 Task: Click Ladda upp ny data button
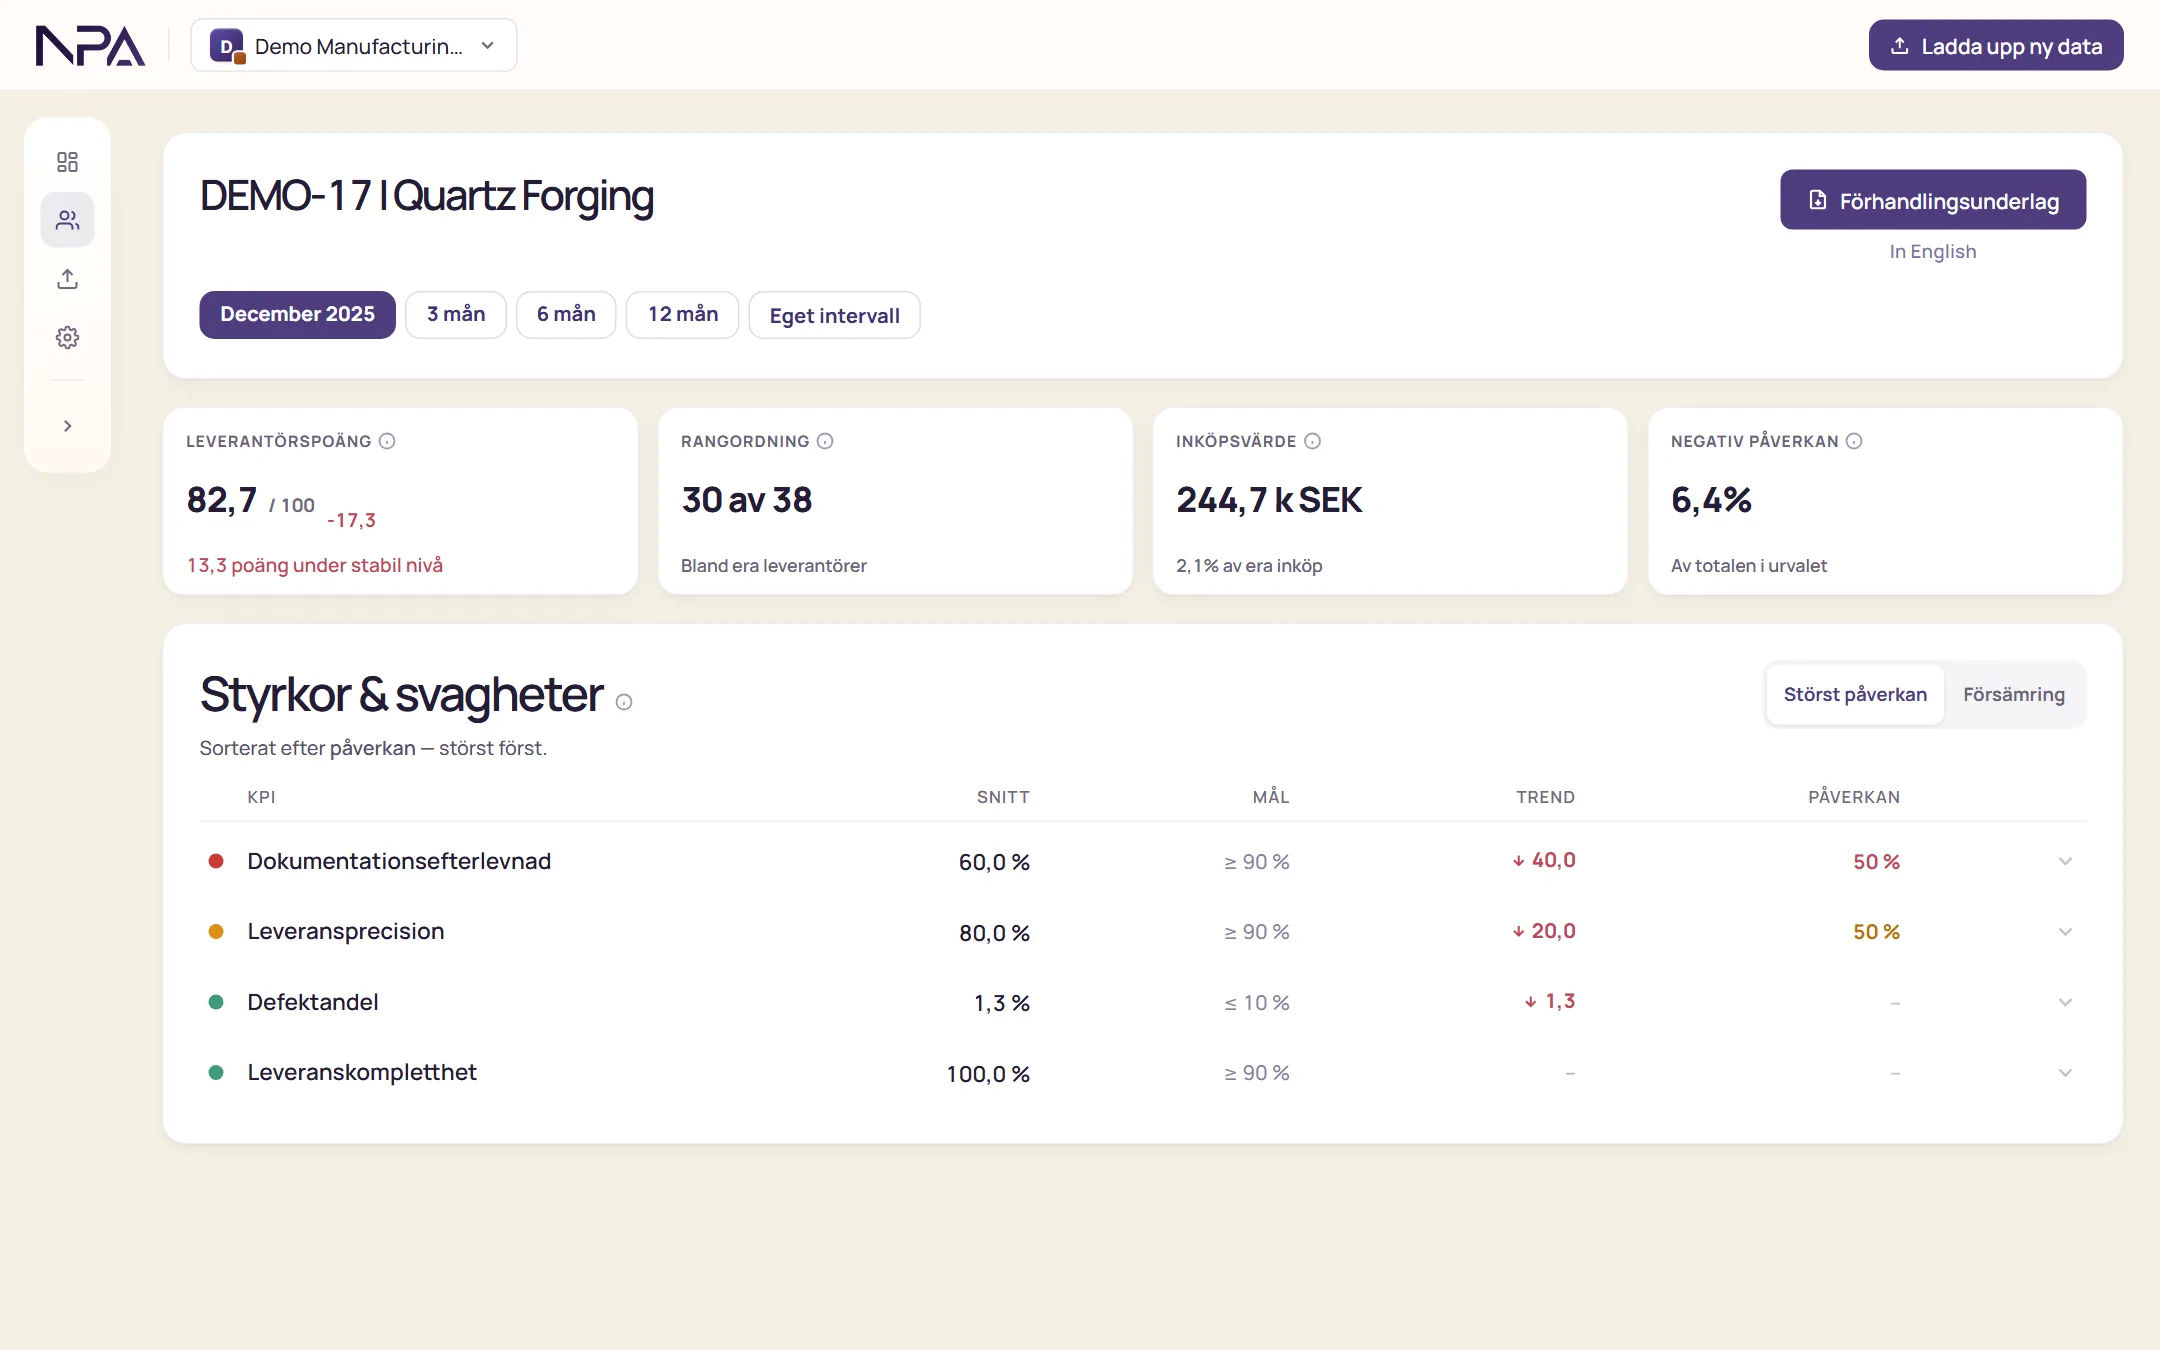(x=1996, y=46)
